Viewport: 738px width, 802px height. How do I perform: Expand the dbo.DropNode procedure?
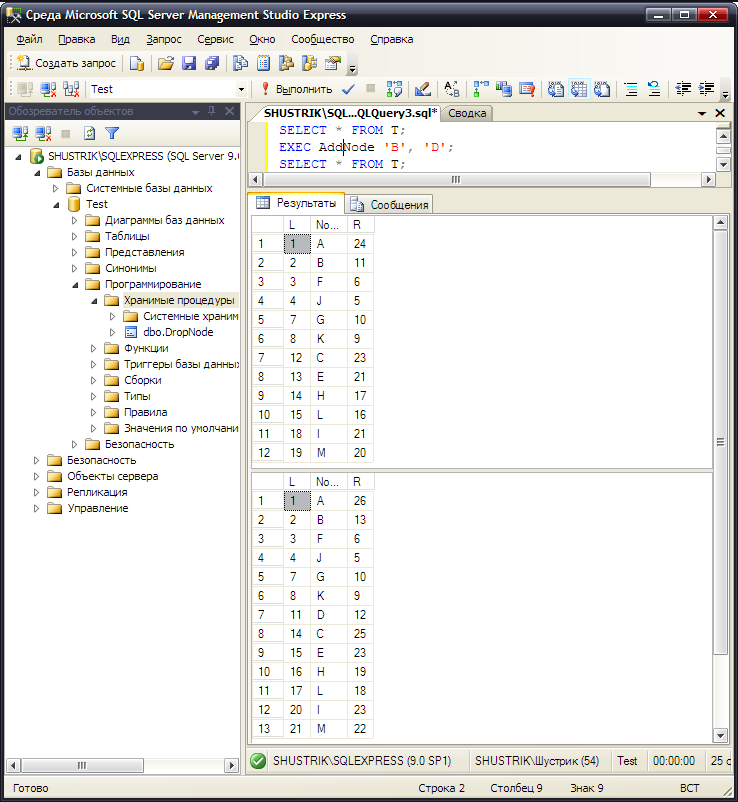pyautogui.click(x=113, y=332)
